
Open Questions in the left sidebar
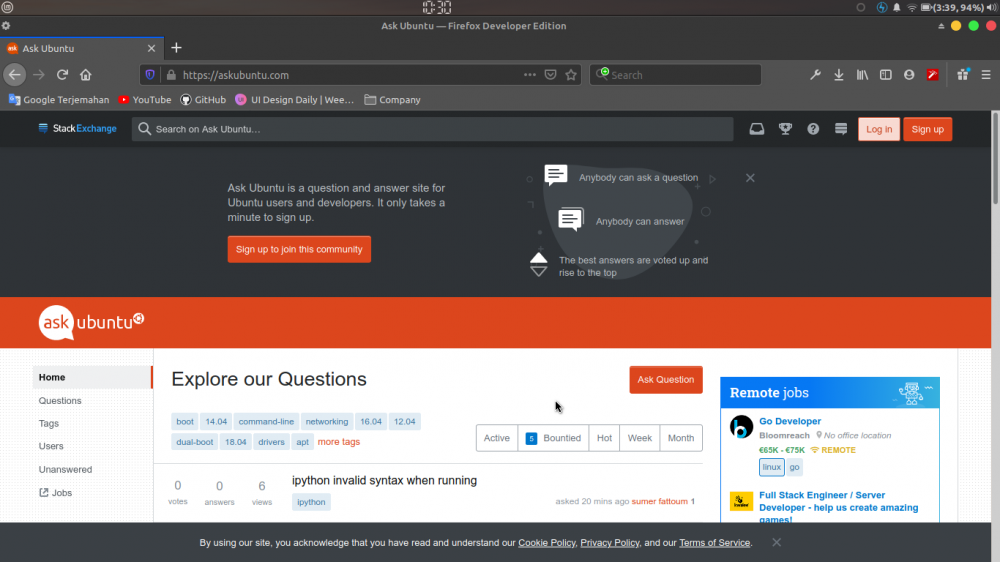coord(60,401)
